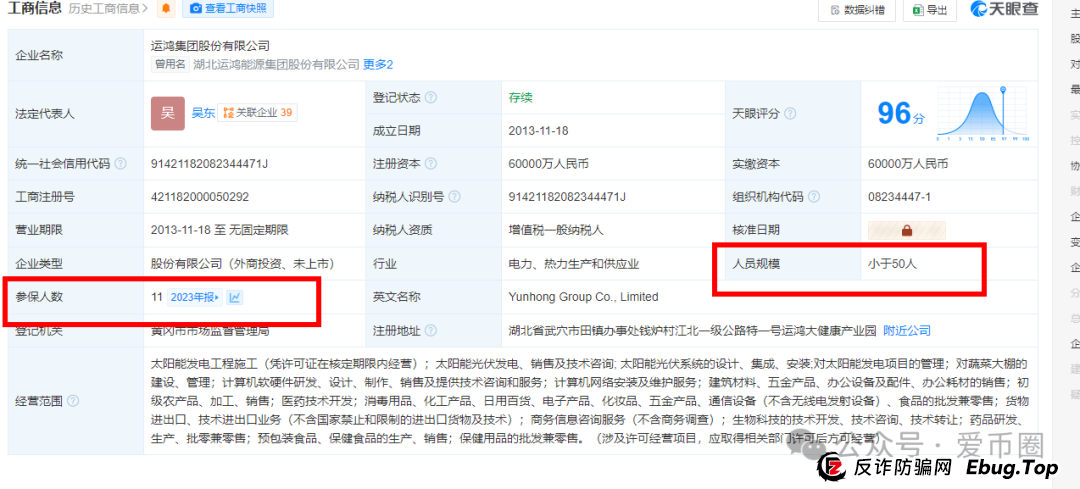Click former name 湖北运鸿能源集团股份有限公司

tap(276, 65)
